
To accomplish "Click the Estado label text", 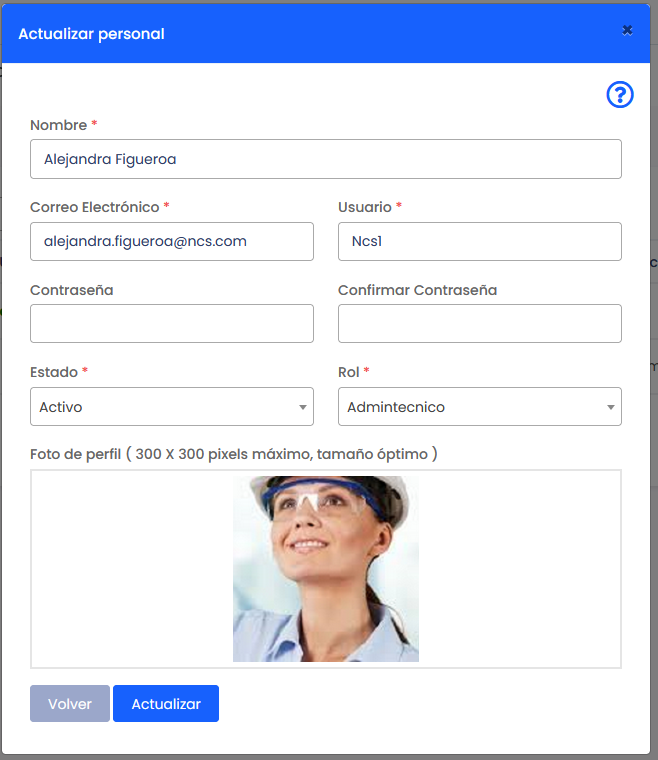I will tap(54, 372).
